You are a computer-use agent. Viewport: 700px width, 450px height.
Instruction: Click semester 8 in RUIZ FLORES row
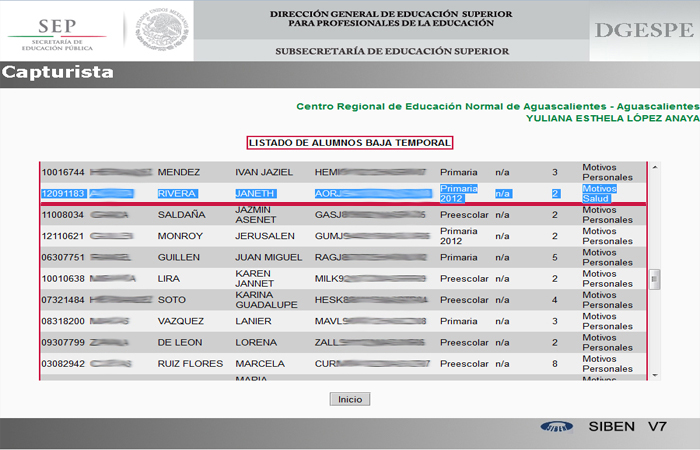(x=554, y=364)
